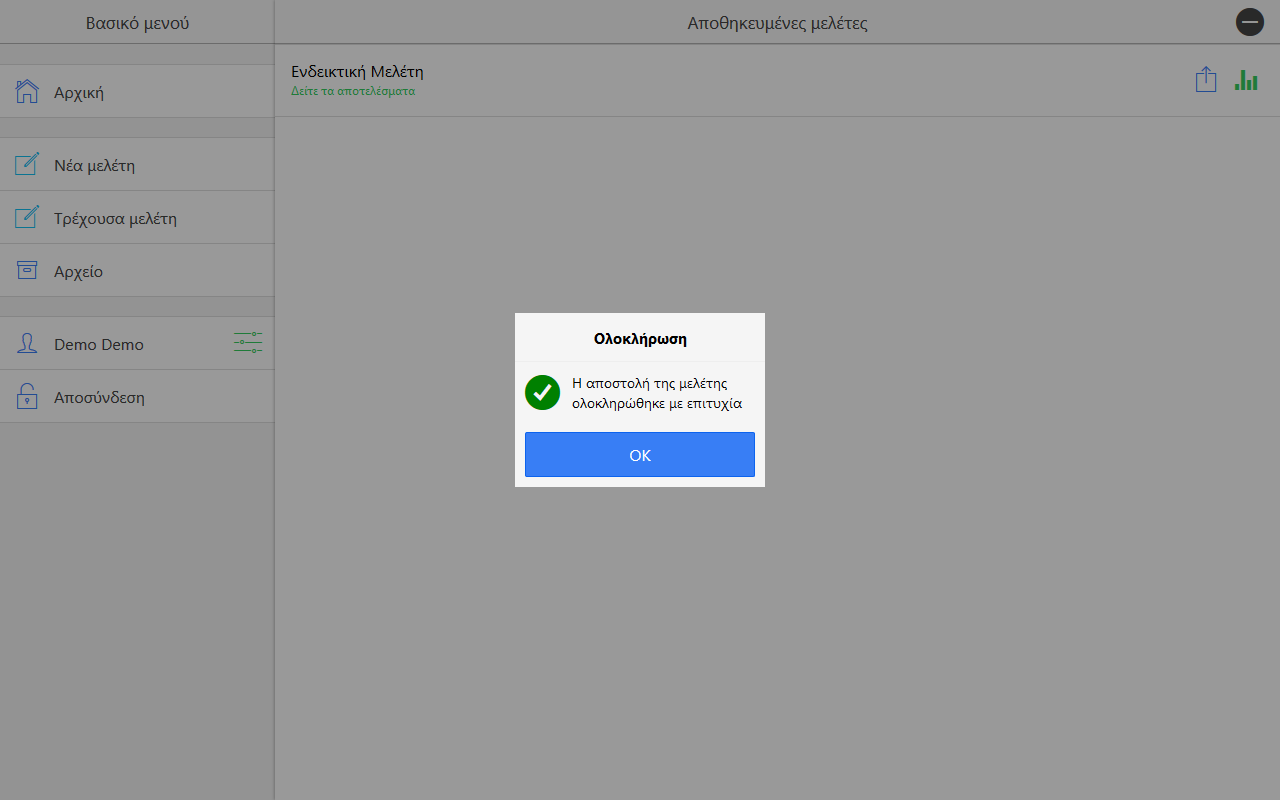Click the edit icon beside Τρέχουσα μελέτη
Image resolution: width=1280 pixels, height=800 pixels.
pos(27,218)
